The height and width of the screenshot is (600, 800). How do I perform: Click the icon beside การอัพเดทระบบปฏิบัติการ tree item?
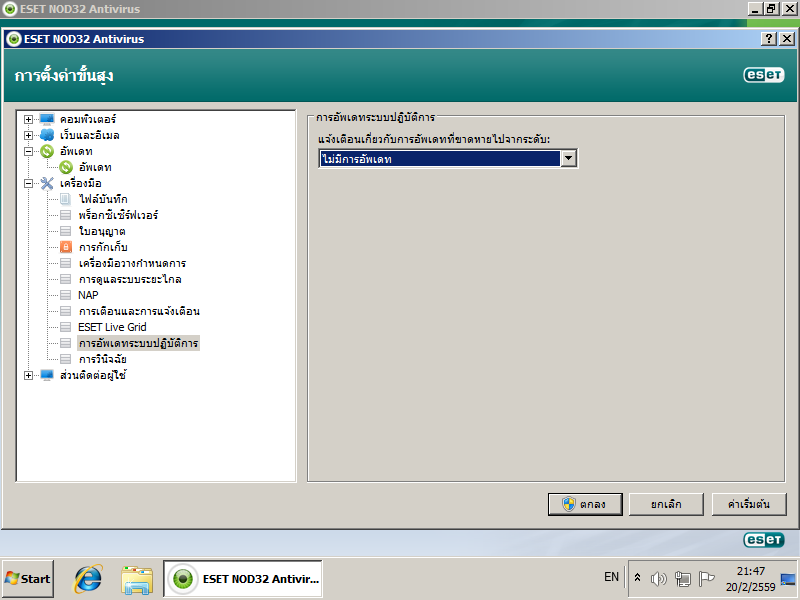(65, 343)
